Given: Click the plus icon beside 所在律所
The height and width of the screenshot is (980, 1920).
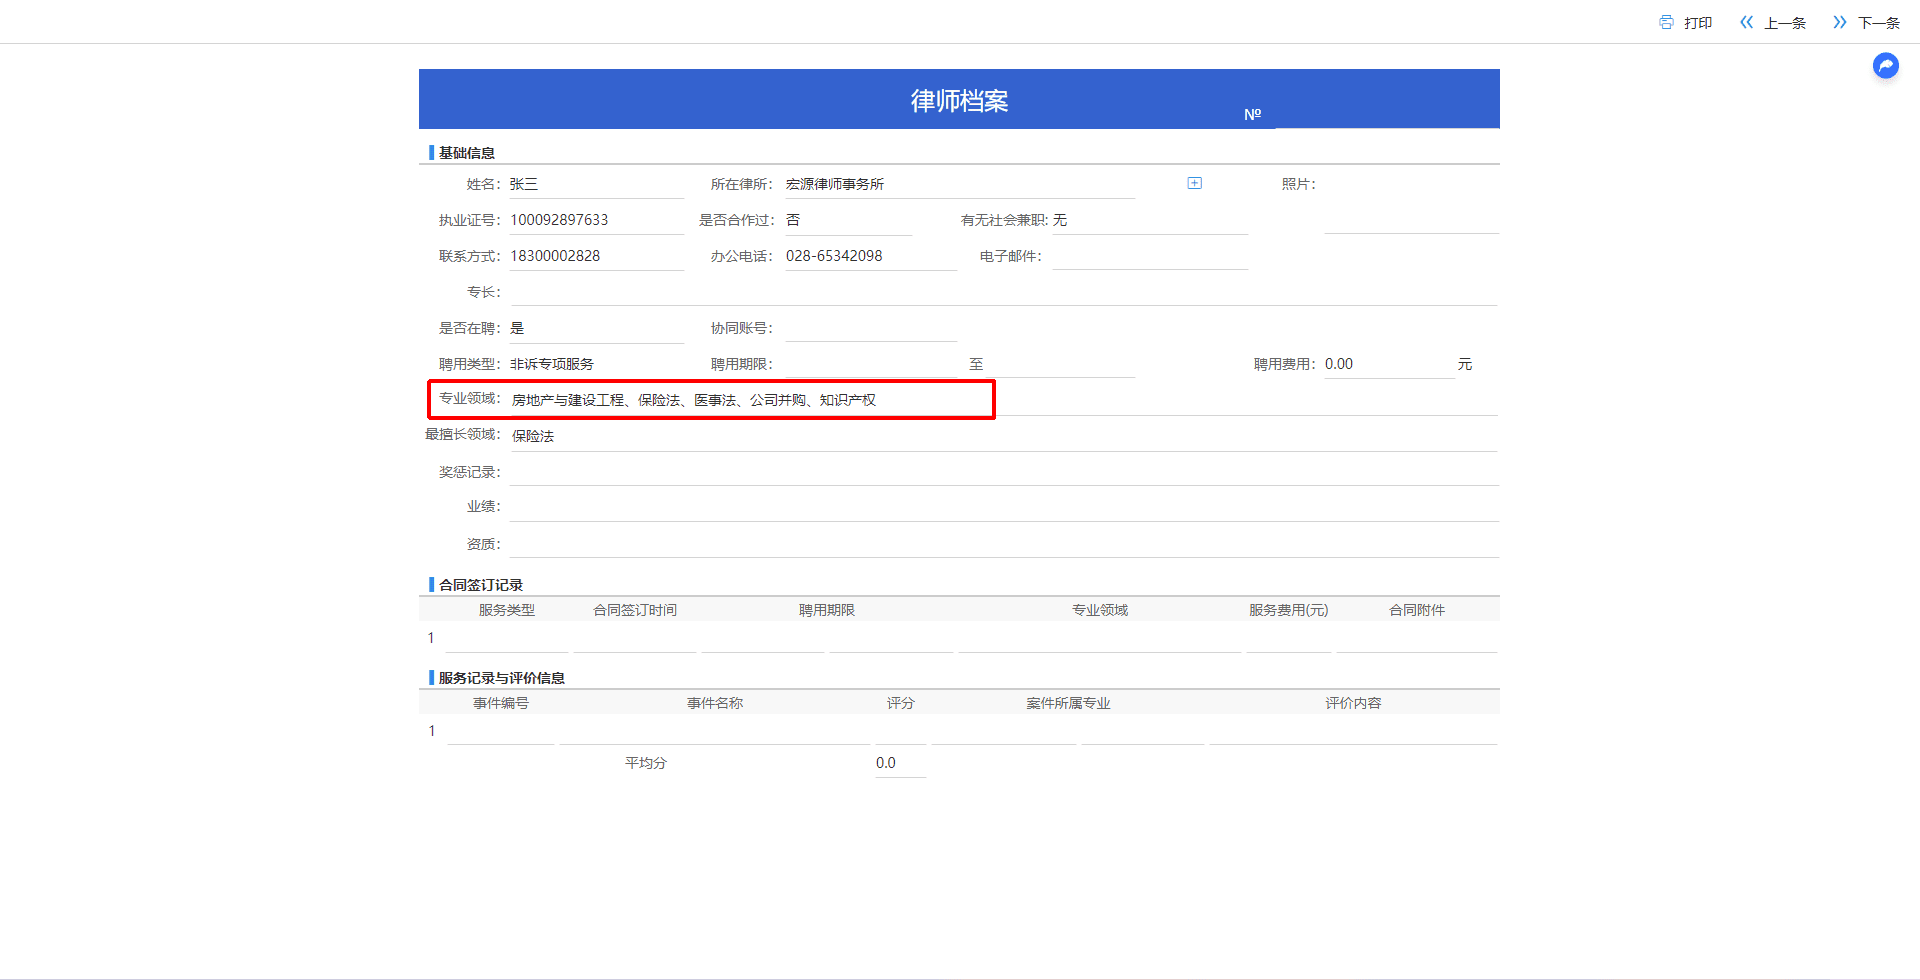Looking at the screenshot, I should tap(1194, 183).
